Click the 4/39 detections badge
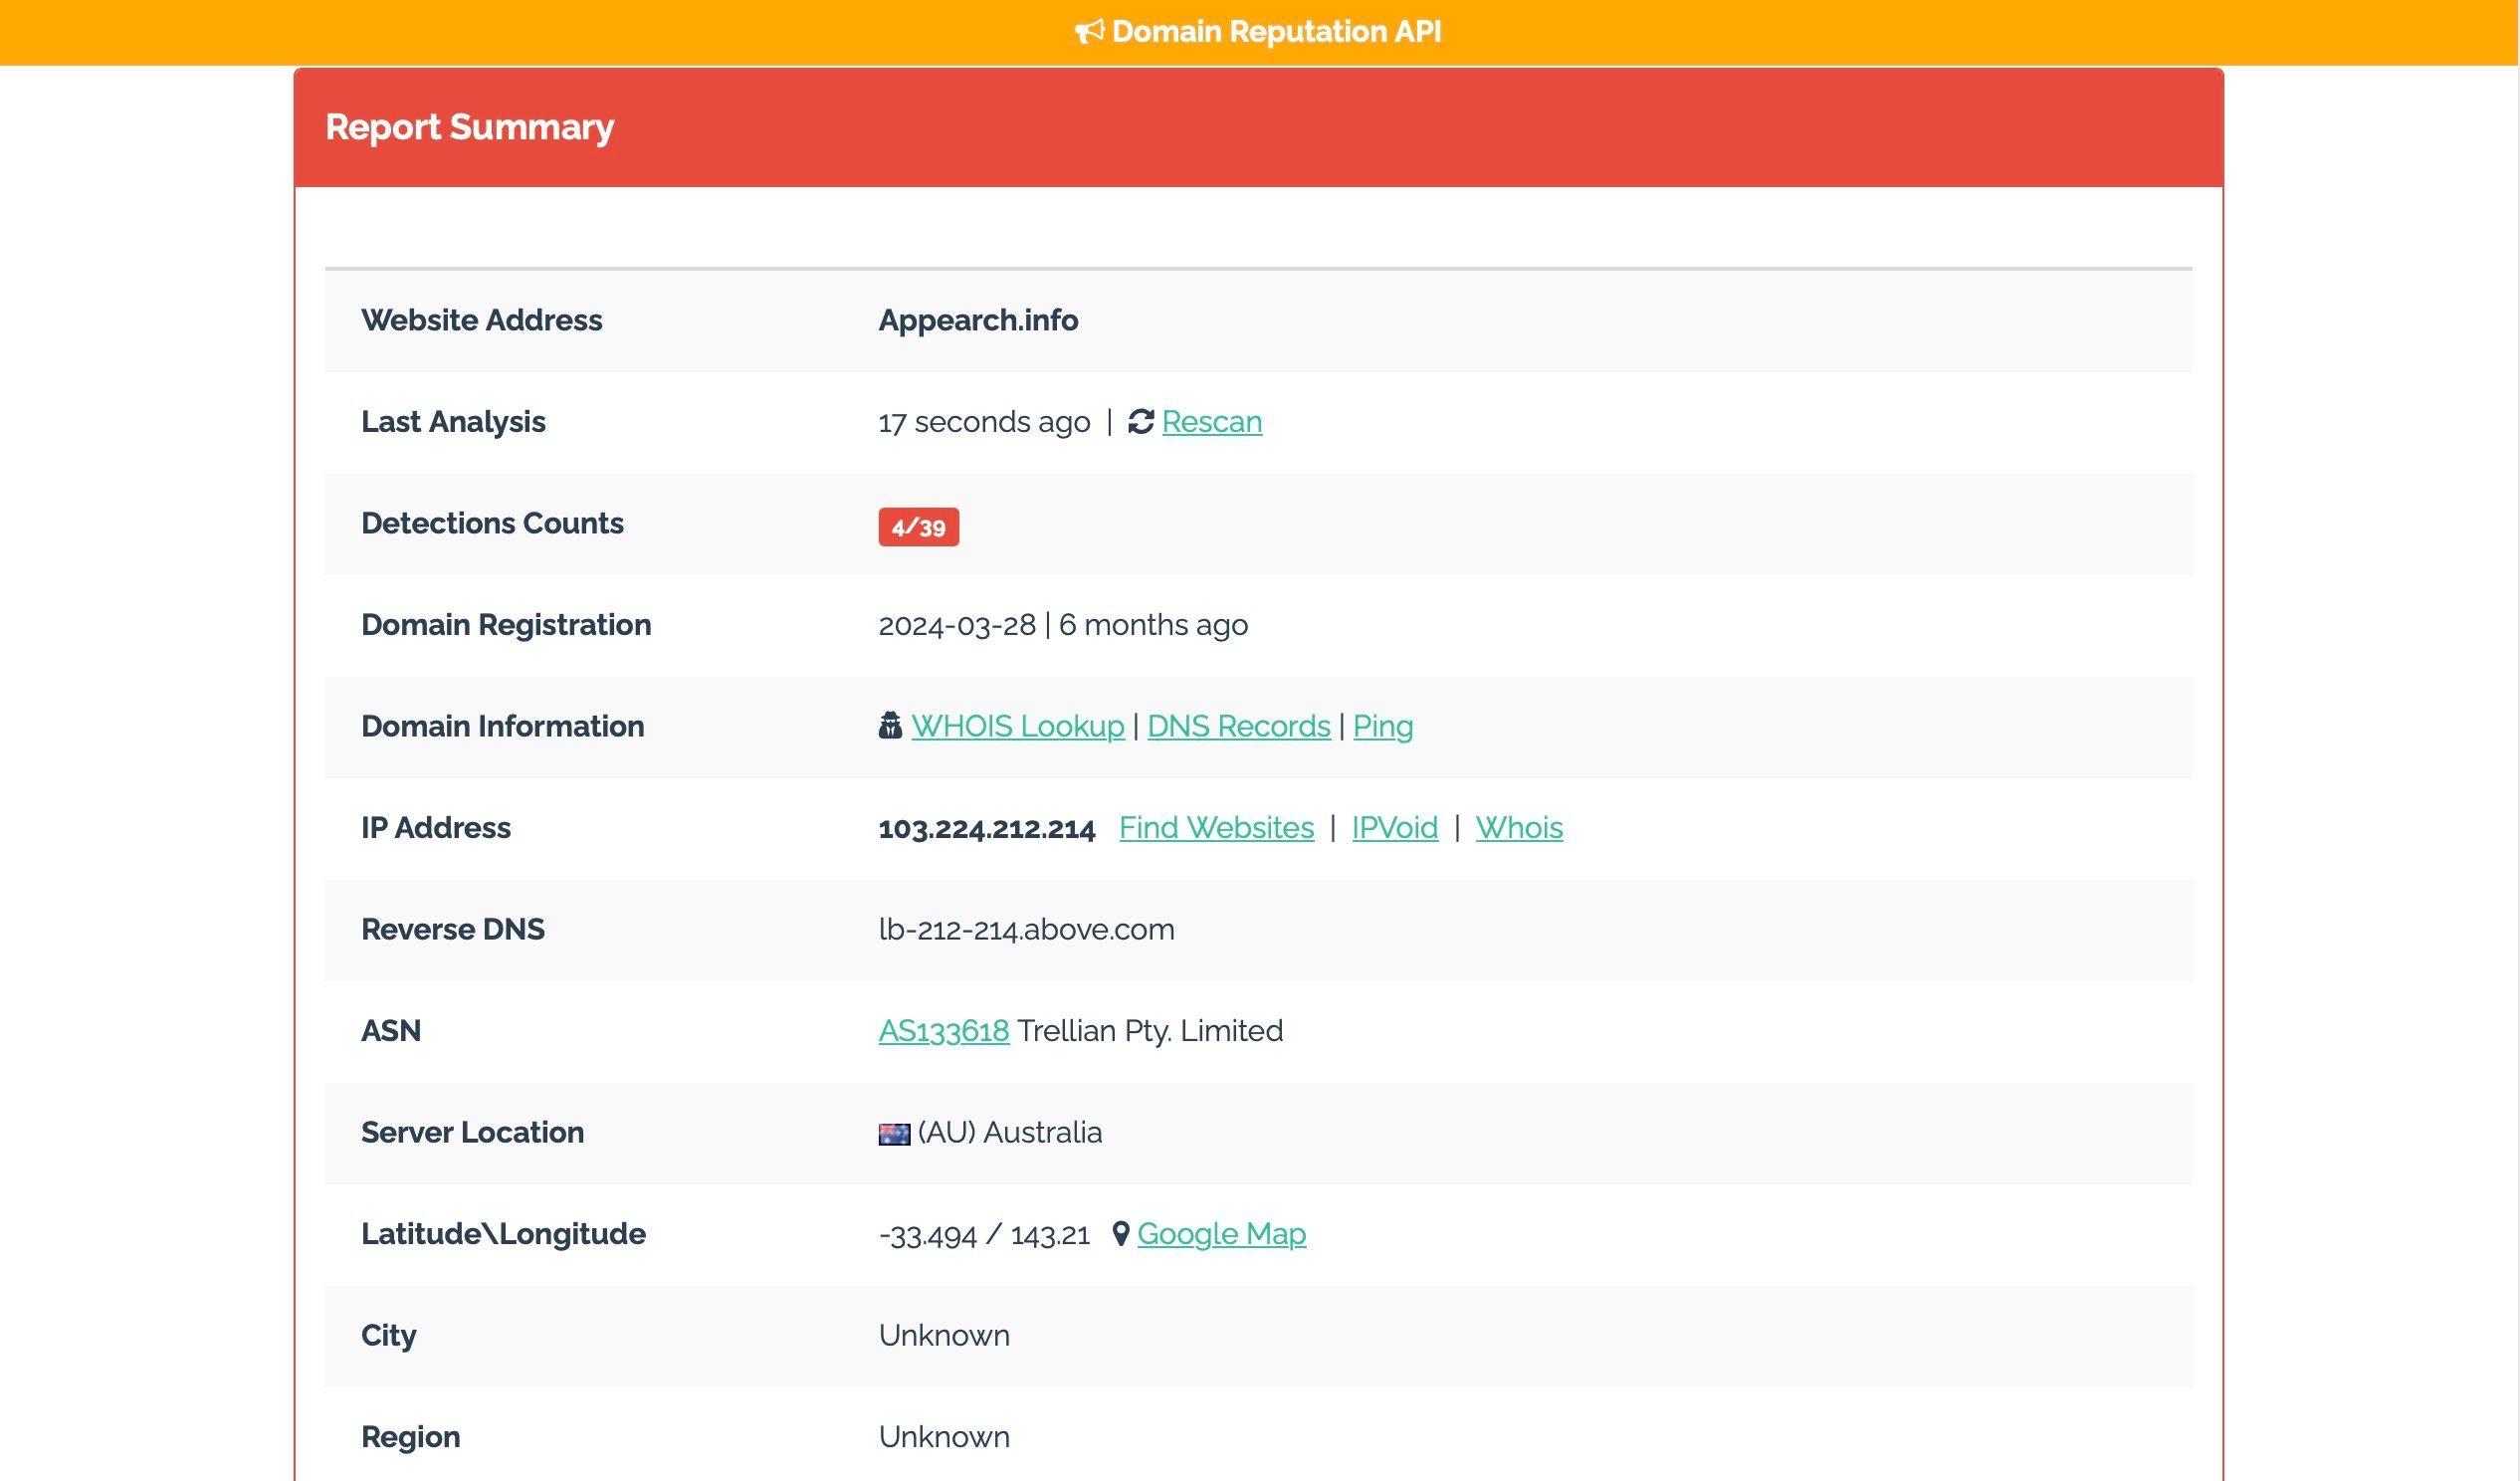The image size is (2520, 1481). pyautogui.click(x=919, y=527)
